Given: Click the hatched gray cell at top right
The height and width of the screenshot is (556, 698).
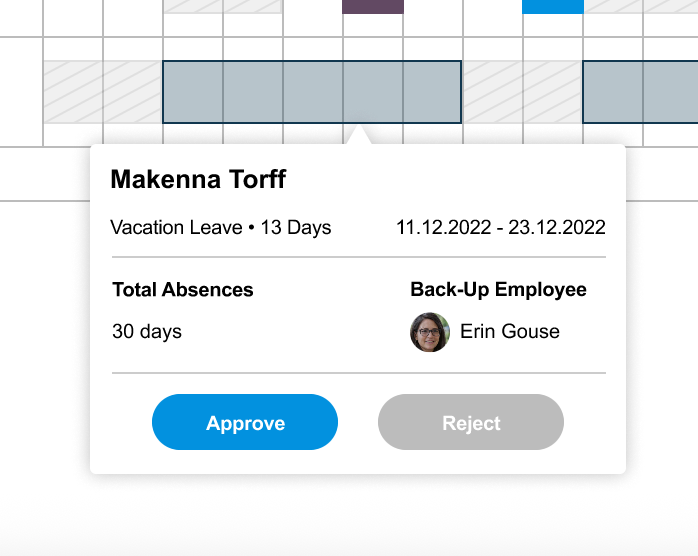Looking at the screenshot, I should [x=641, y=6].
